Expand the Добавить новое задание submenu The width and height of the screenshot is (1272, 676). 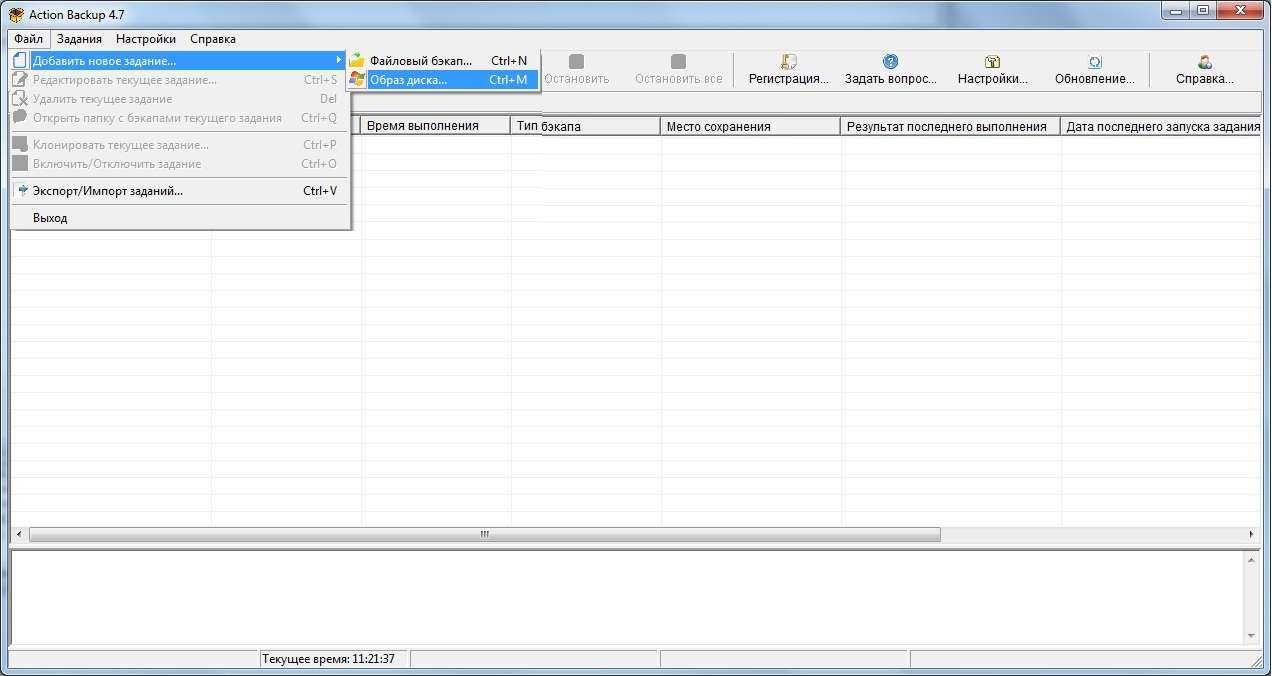click(104, 61)
